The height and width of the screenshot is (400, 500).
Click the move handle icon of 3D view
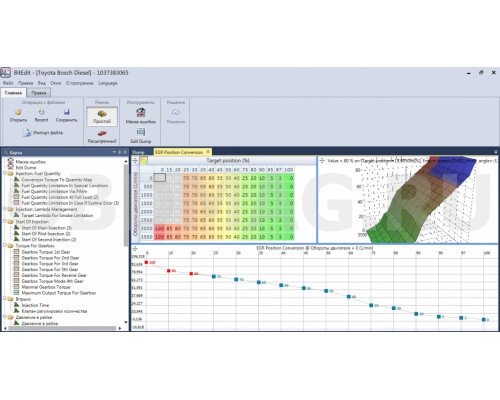[322, 161]
